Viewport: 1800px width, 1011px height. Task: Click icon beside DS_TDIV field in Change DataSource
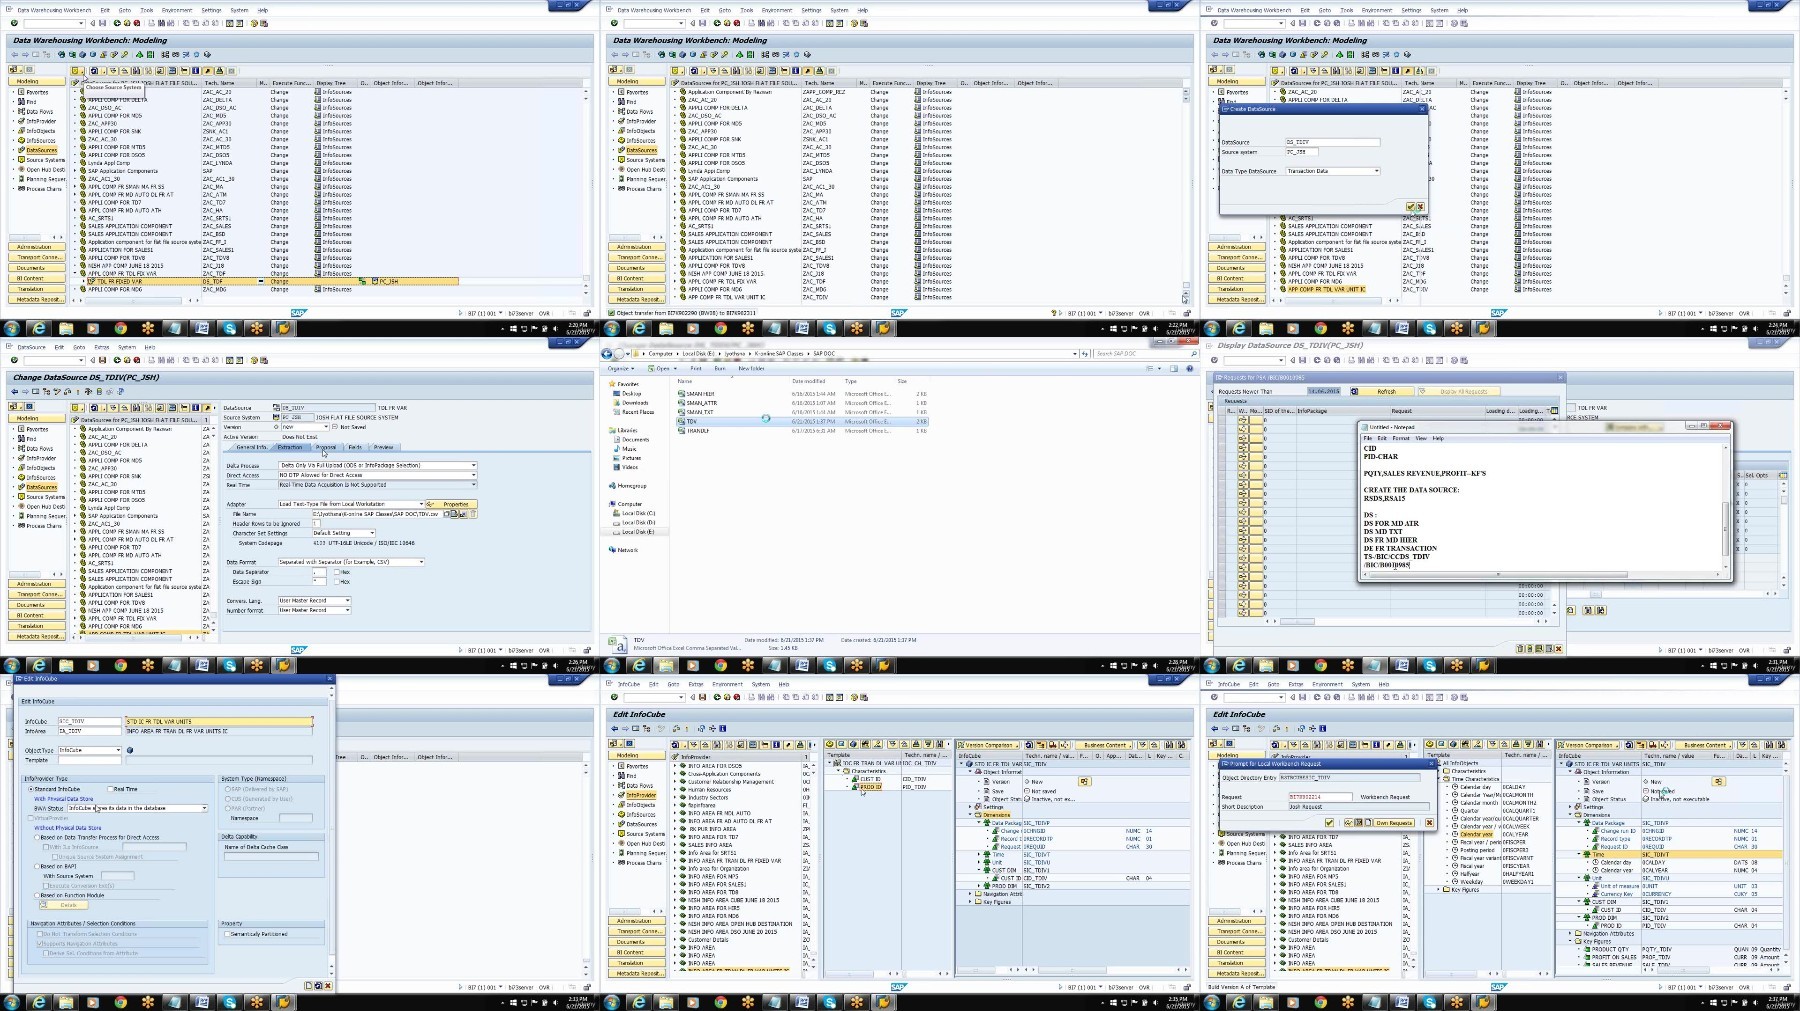click(x=276, y=408)
